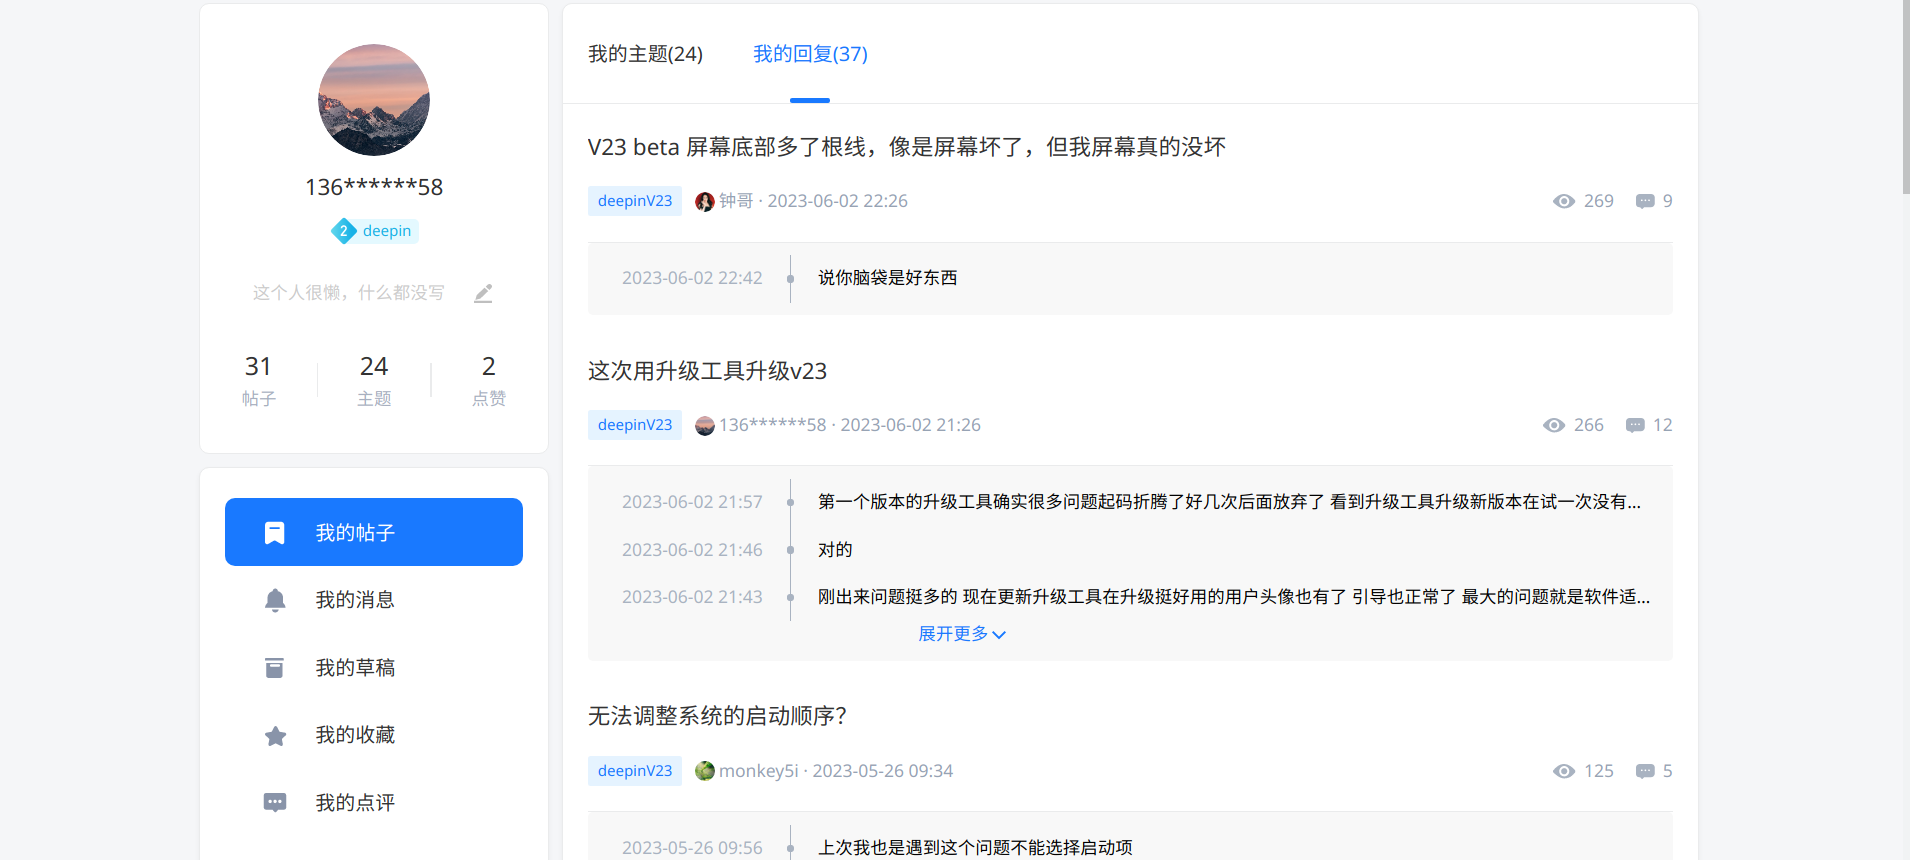Click the comment icon showing 5 replies
The height and width of the screenshot is (860, 1910).
(x=1645, y=771)
